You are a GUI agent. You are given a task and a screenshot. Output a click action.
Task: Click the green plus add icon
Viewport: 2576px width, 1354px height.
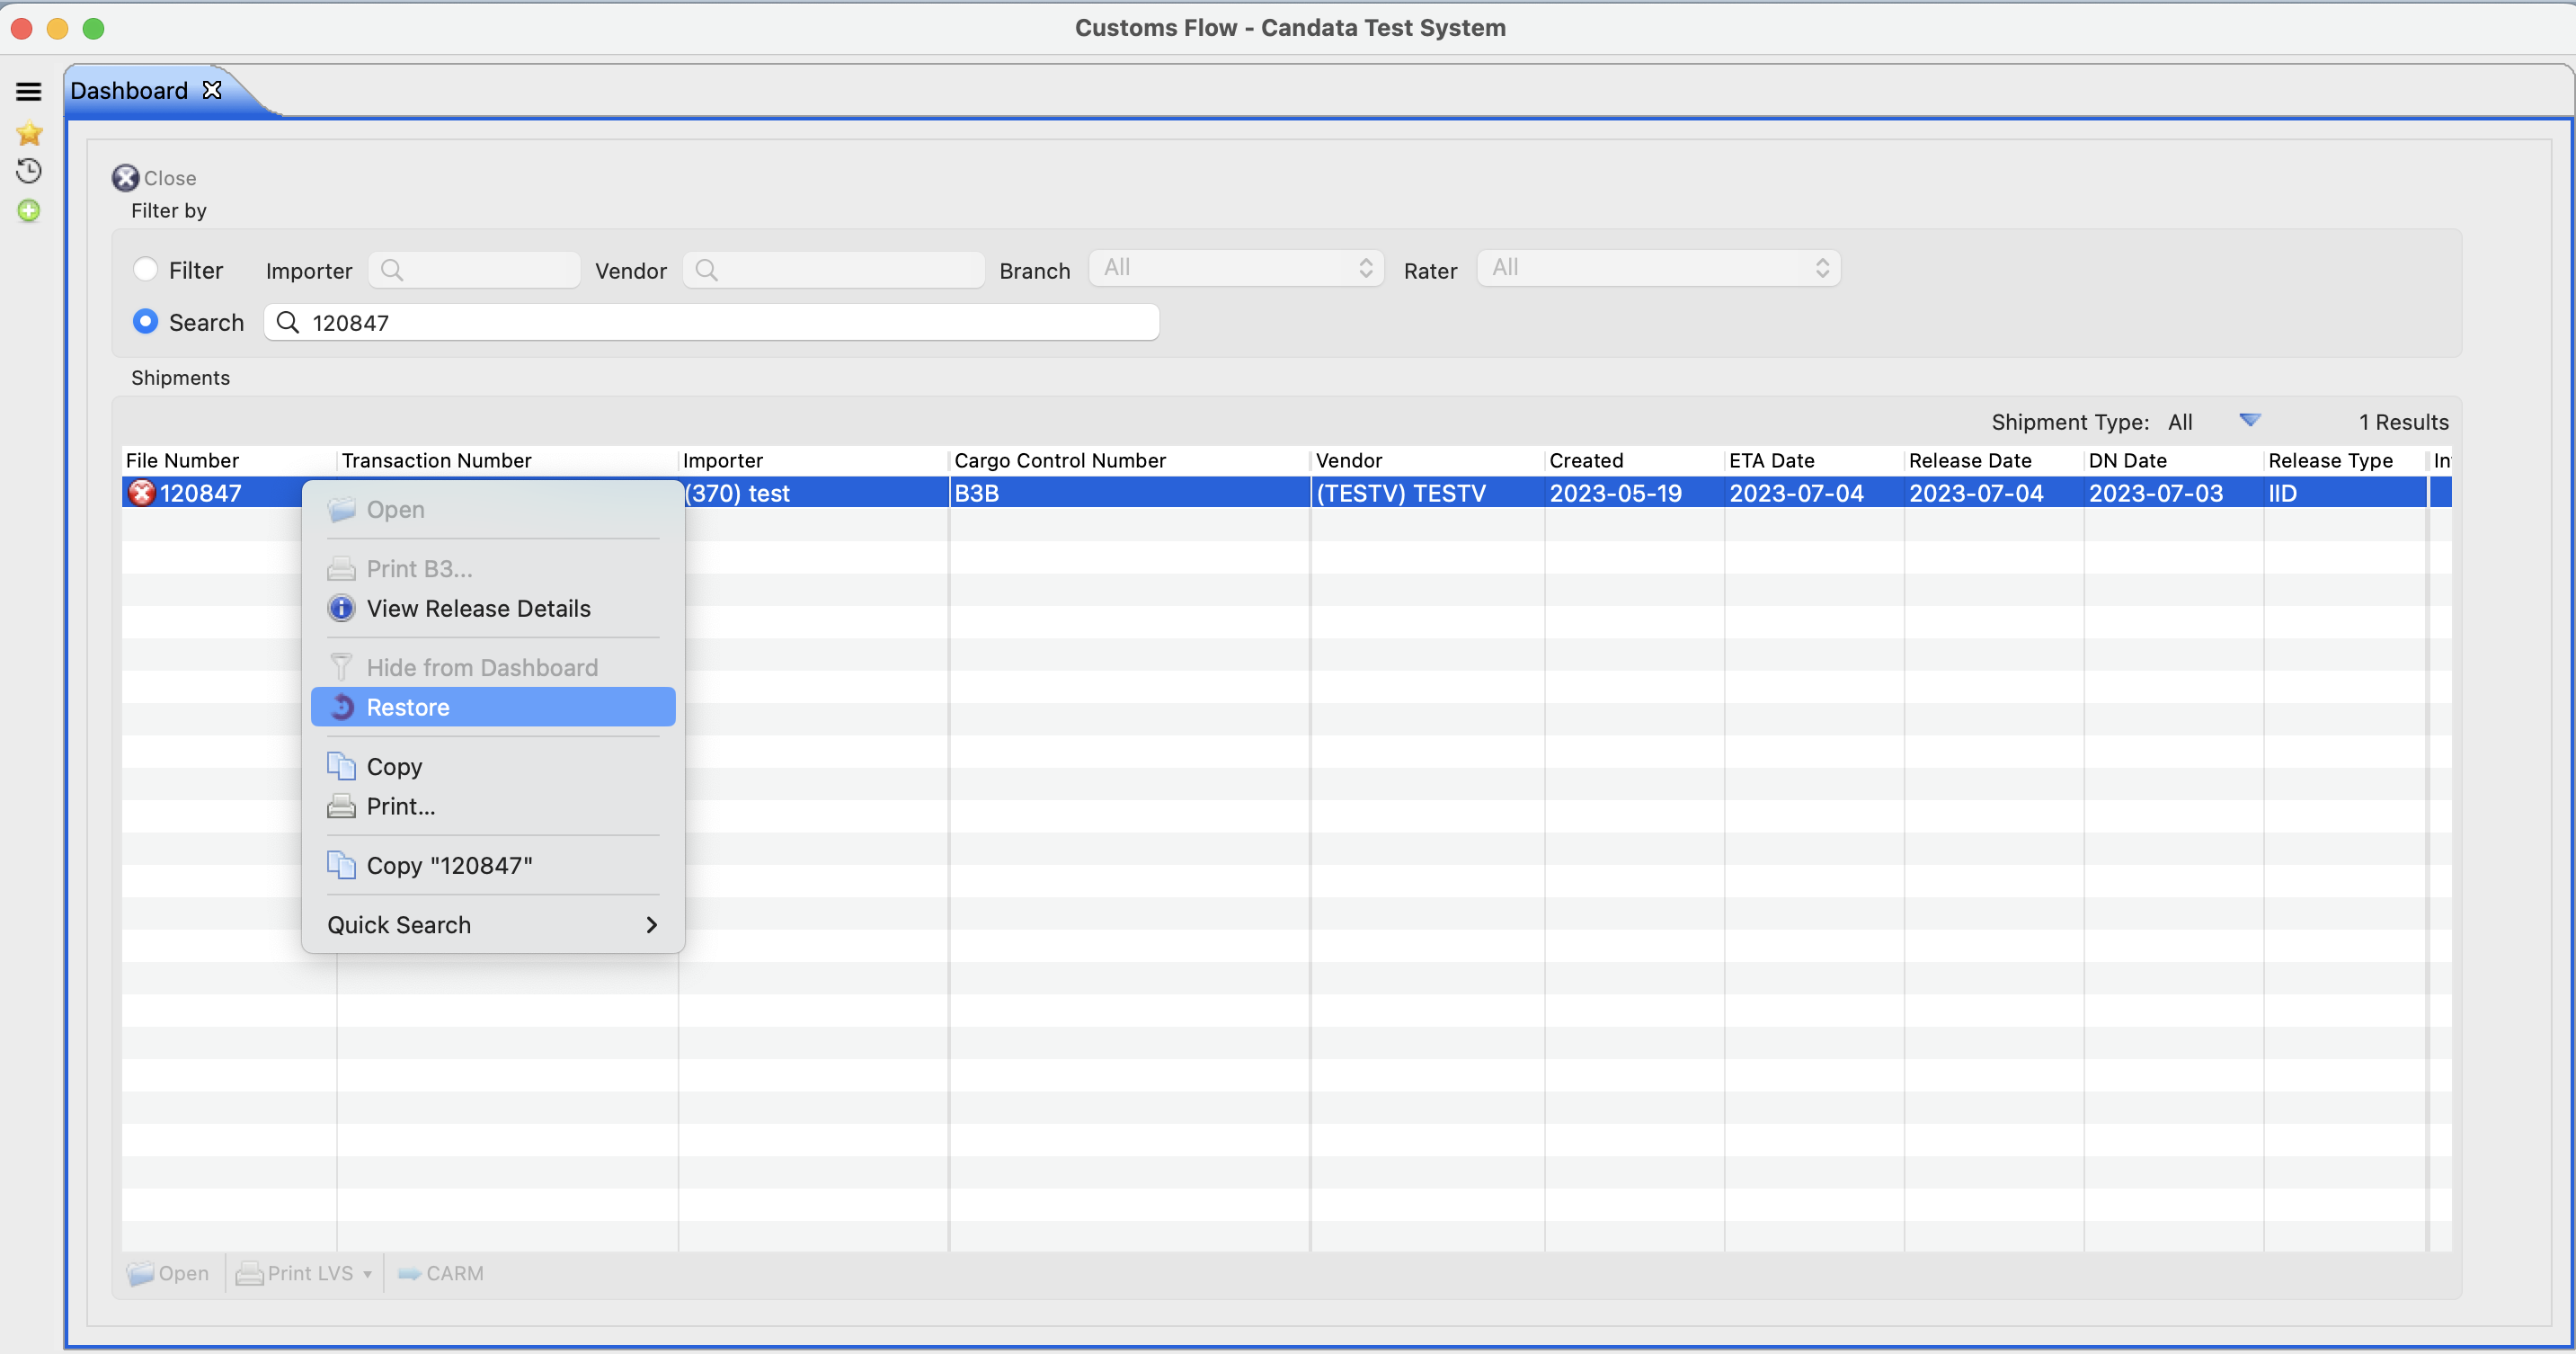[29, 210]
